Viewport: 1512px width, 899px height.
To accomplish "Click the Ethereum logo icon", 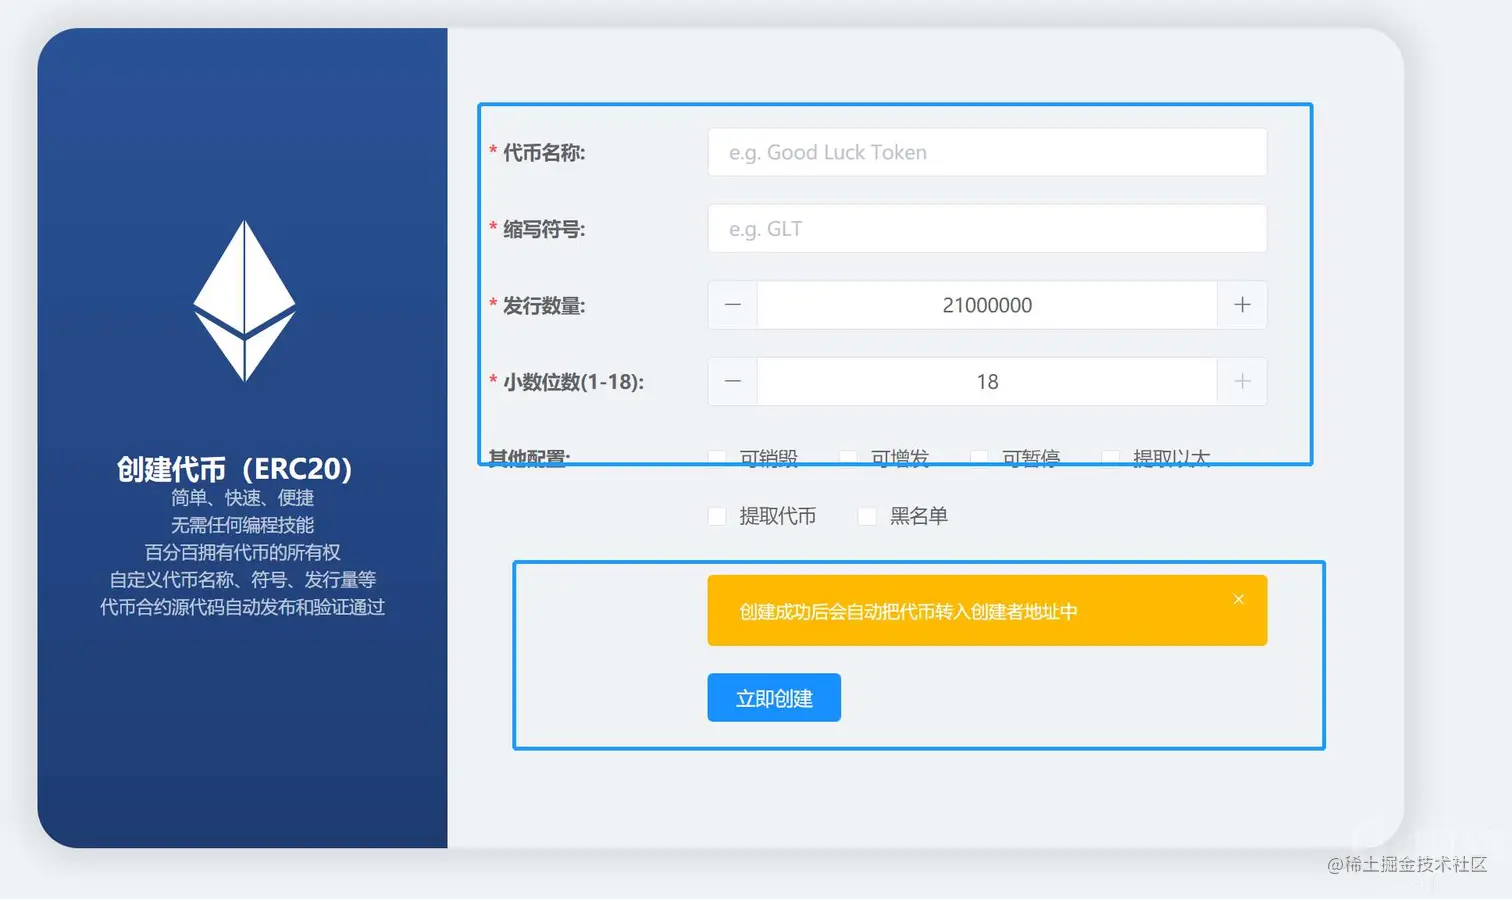I will coord(244,300).
